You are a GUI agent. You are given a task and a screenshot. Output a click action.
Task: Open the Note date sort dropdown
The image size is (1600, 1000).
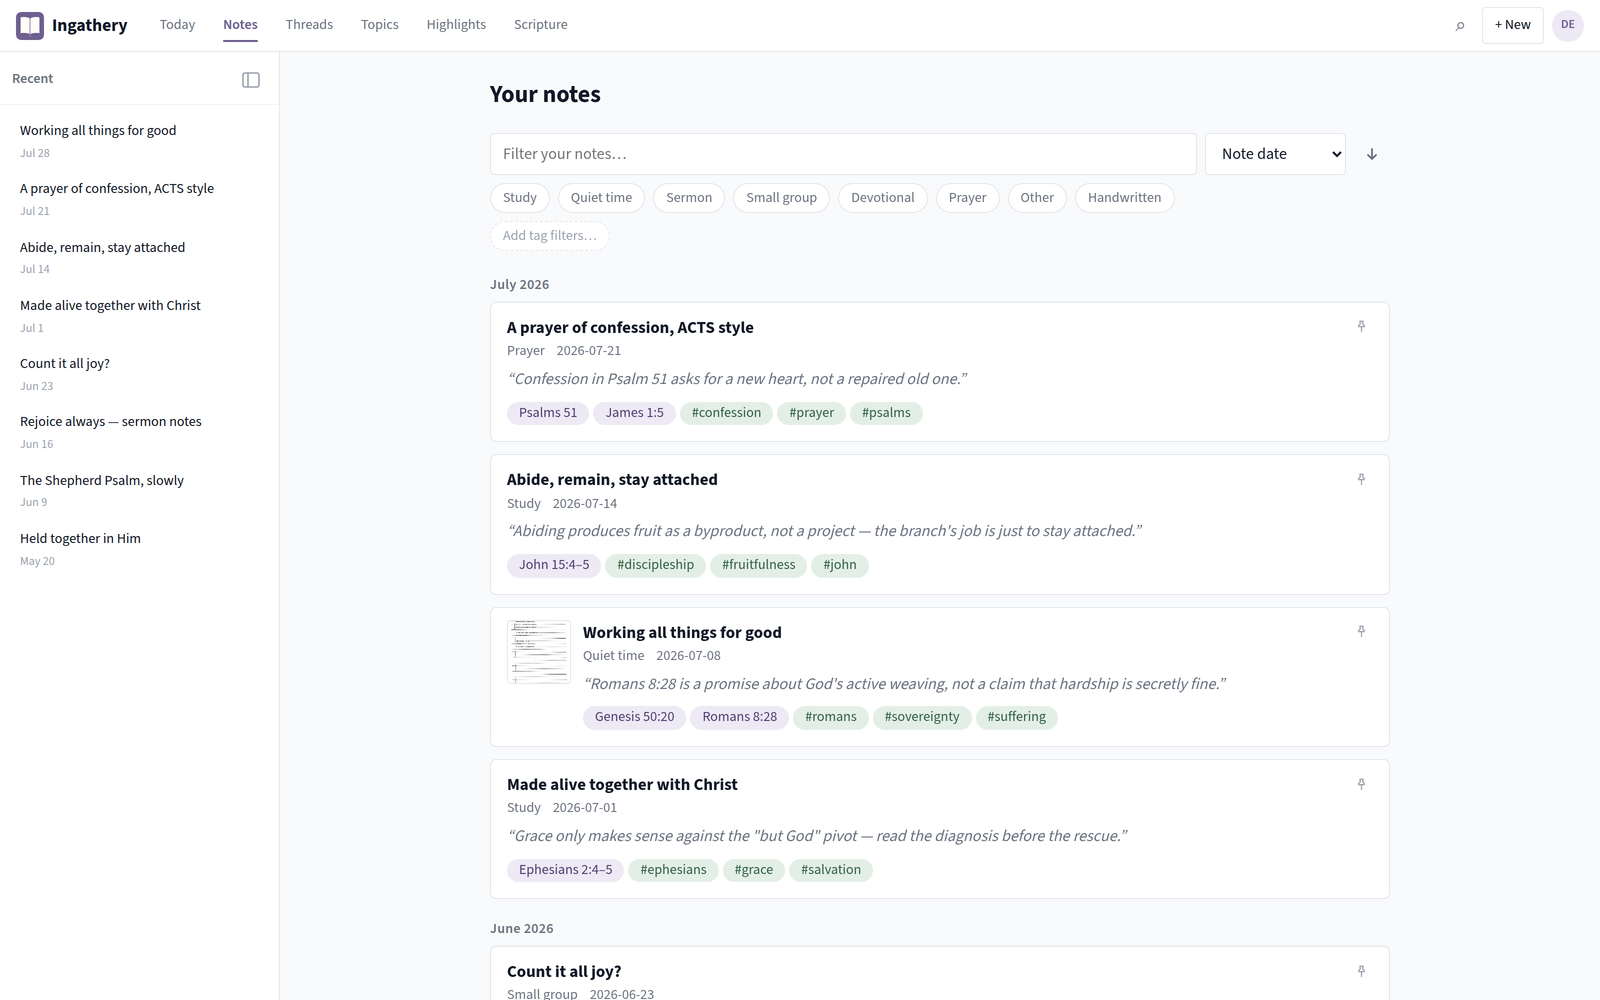pos(1275,154)
